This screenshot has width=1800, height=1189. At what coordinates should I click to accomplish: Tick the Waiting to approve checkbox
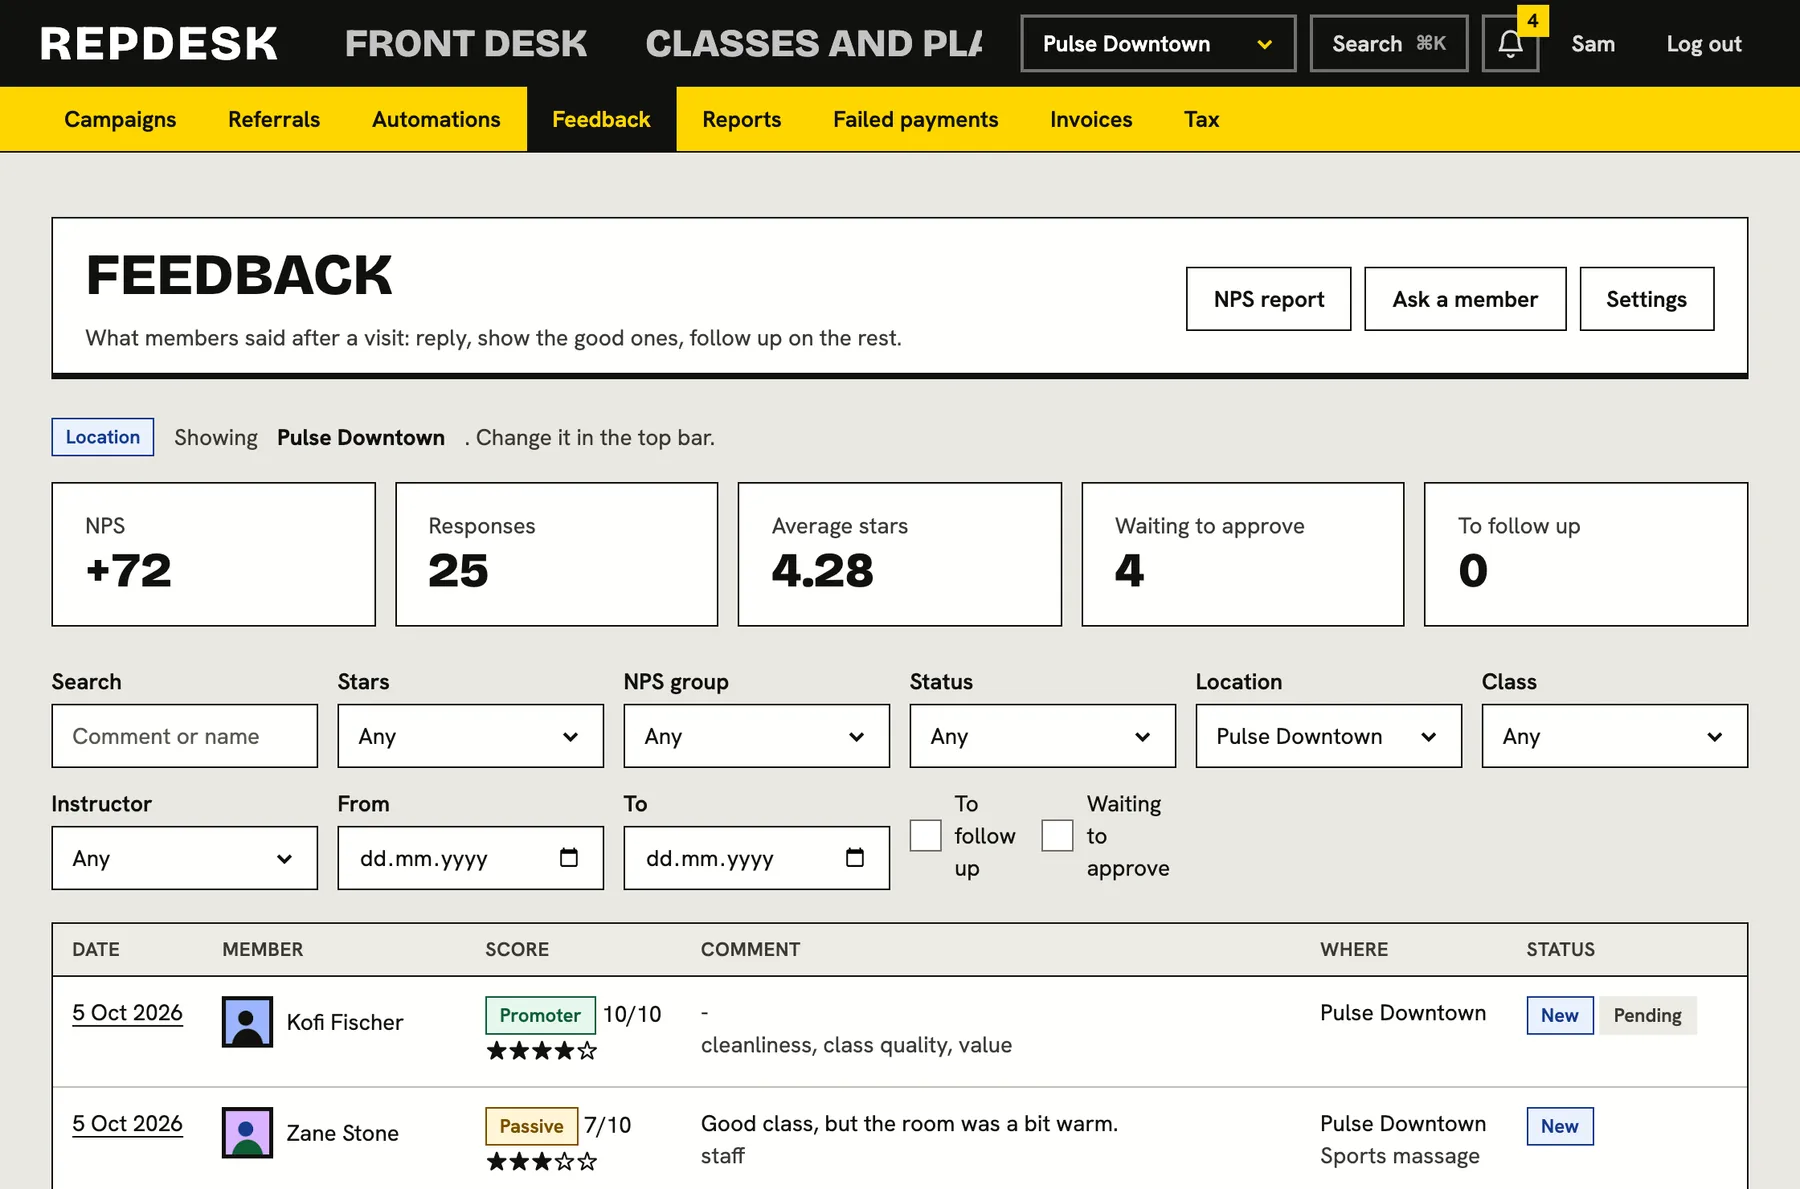click(x=1057, y=835)
